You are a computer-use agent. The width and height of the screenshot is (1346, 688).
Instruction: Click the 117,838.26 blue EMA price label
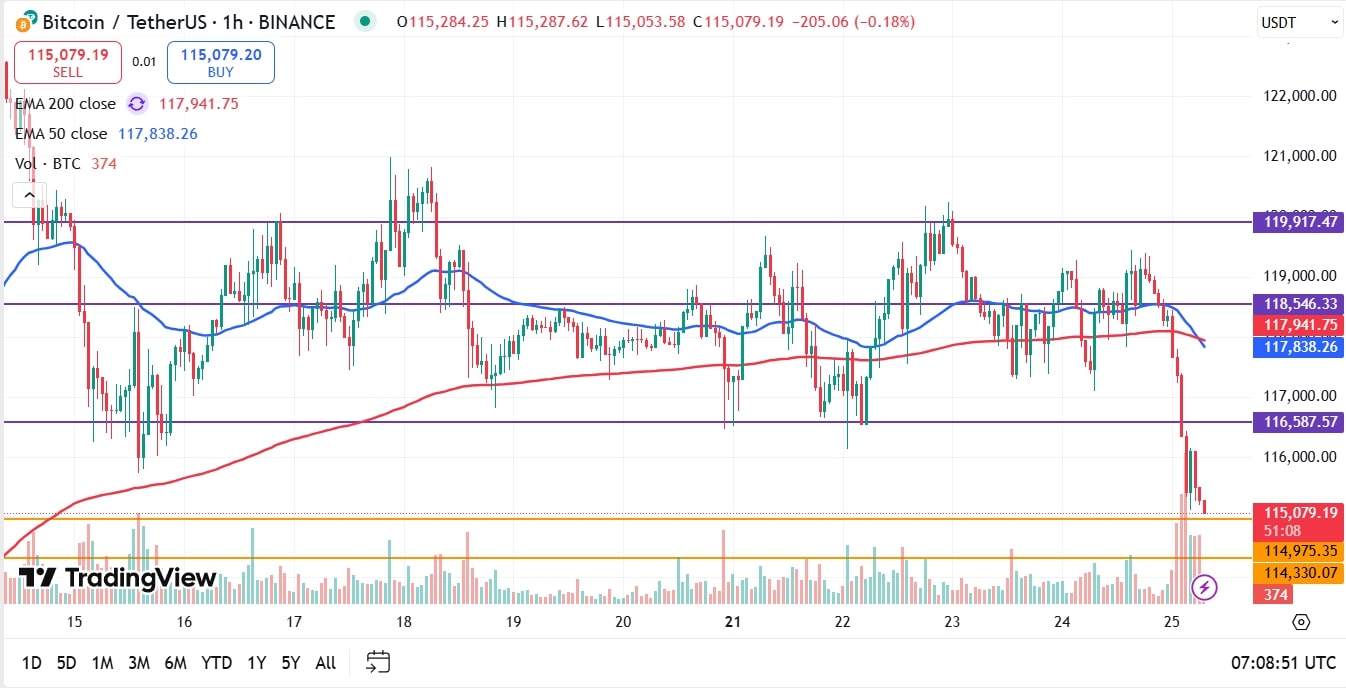(x=1297, y=347)
